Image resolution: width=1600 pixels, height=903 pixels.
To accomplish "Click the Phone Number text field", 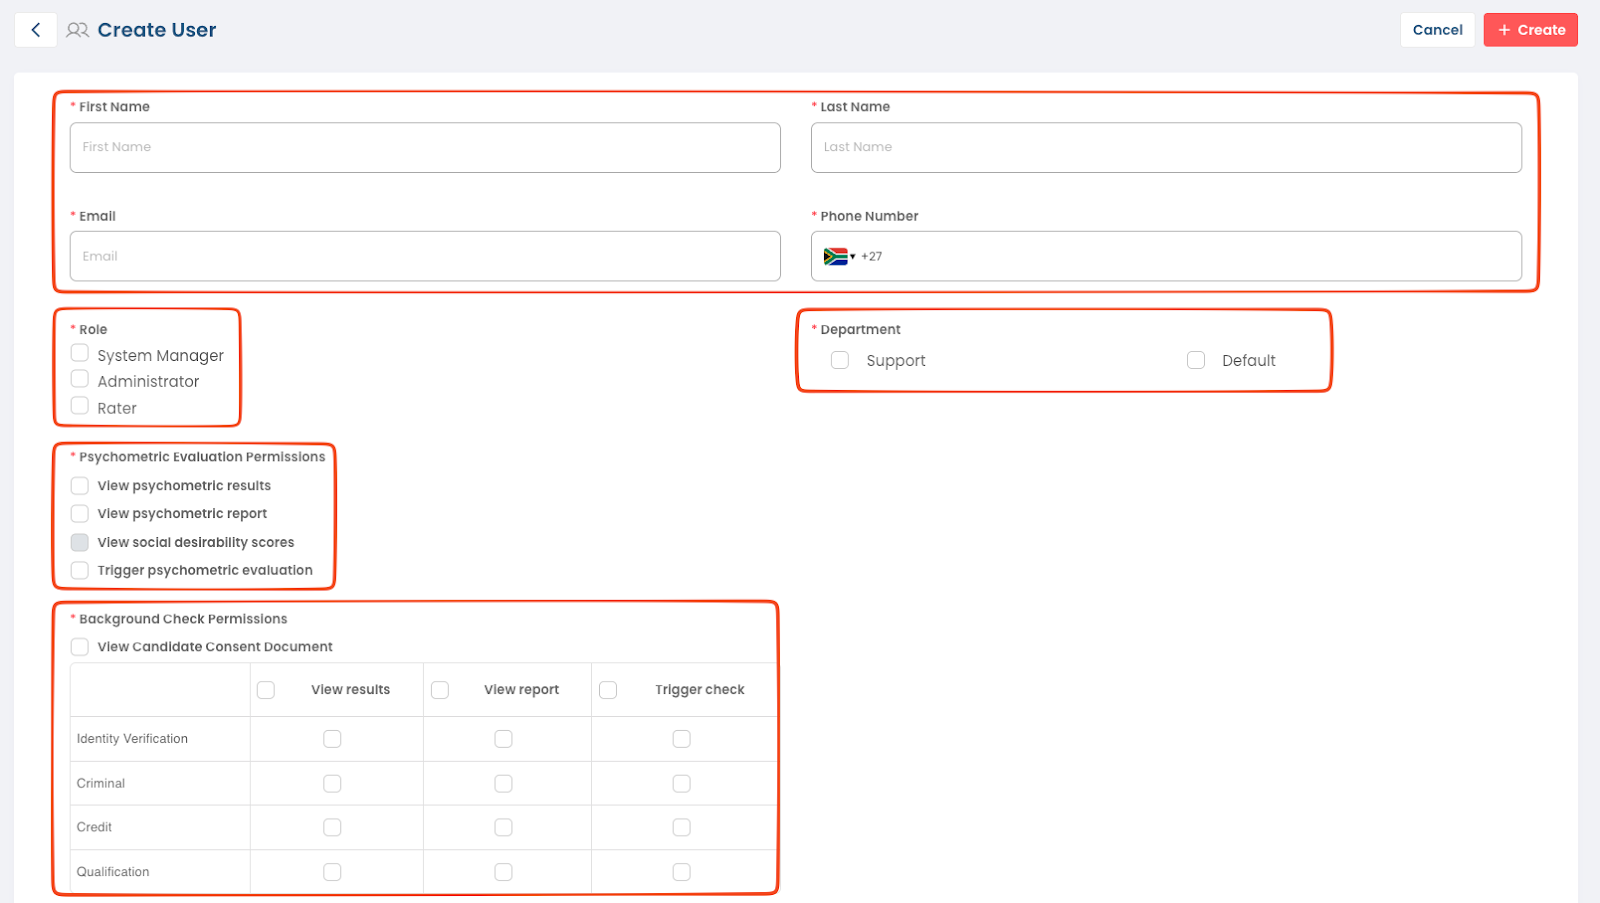I will coord(1190,257).
